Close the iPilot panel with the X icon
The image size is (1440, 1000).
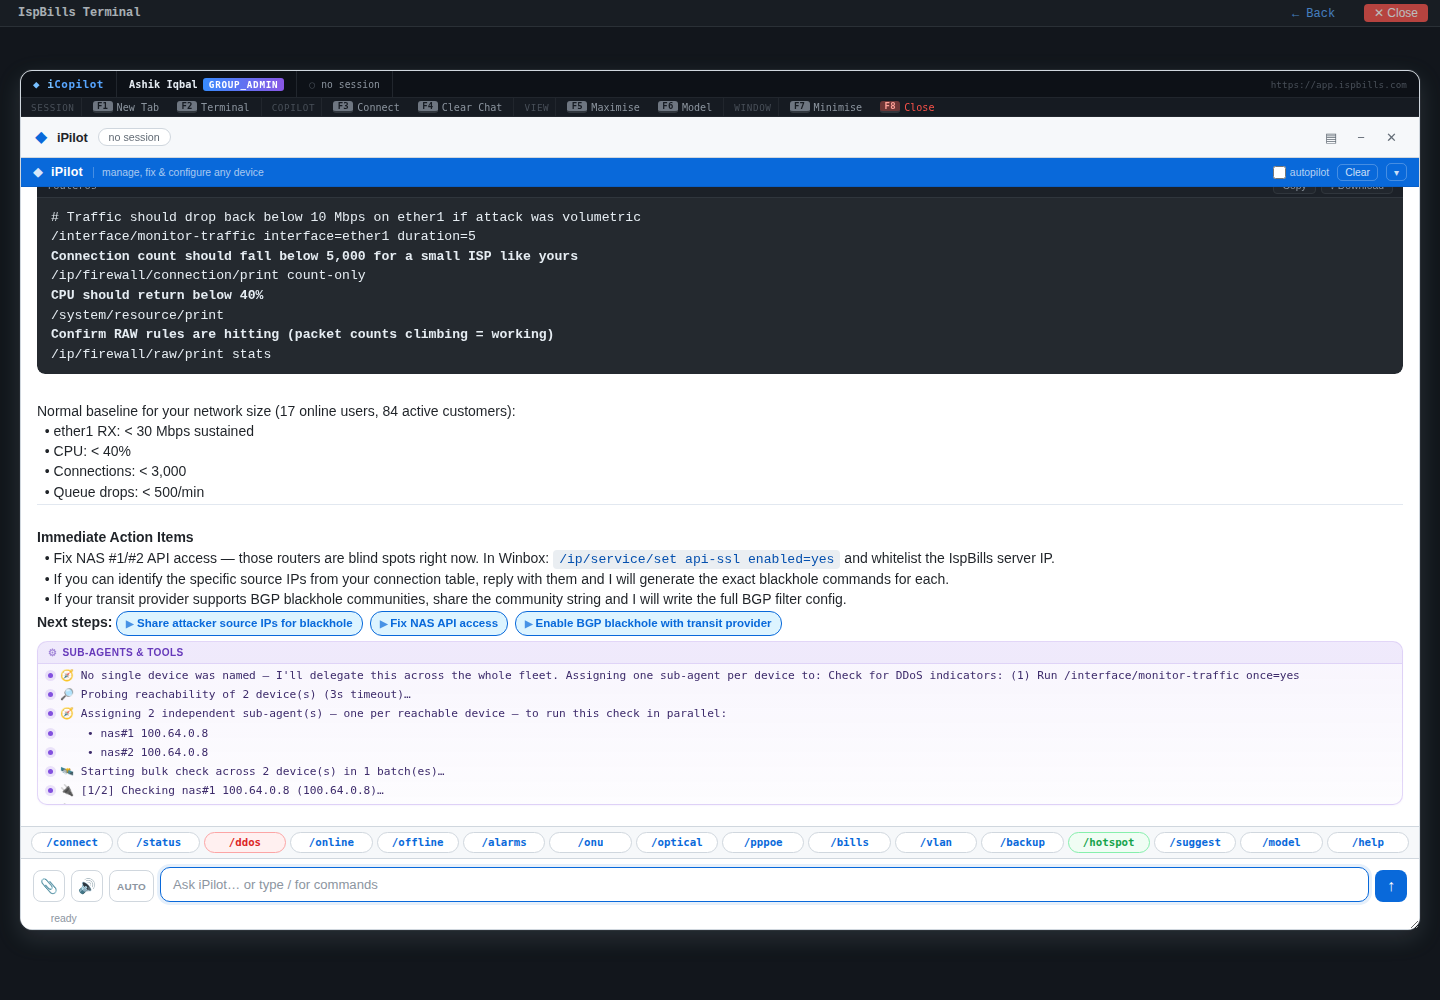point(1391,138)
